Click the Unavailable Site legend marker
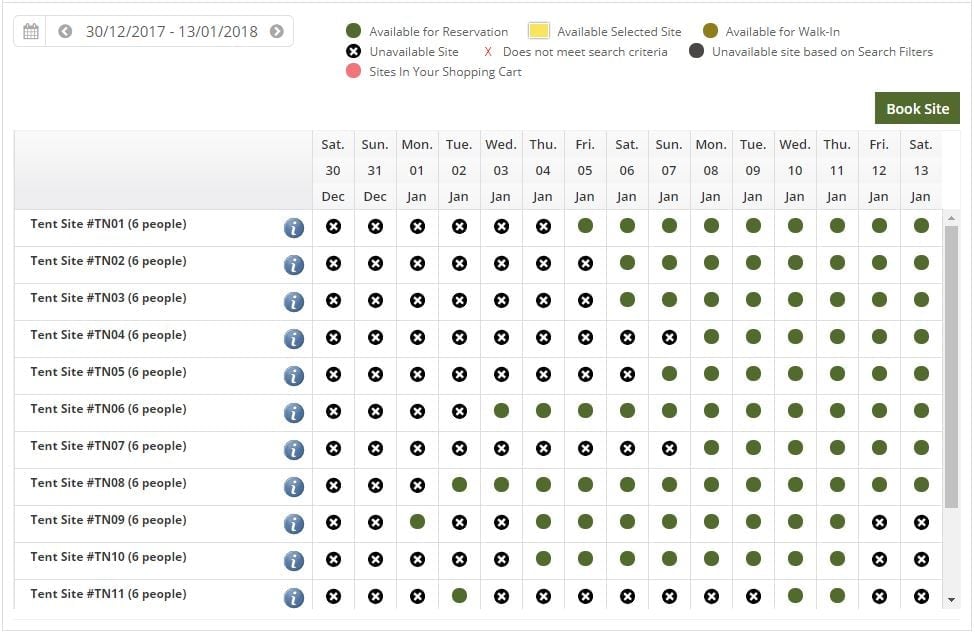Image resolution: width=975 pixels, height=636 pixels. 353,51
